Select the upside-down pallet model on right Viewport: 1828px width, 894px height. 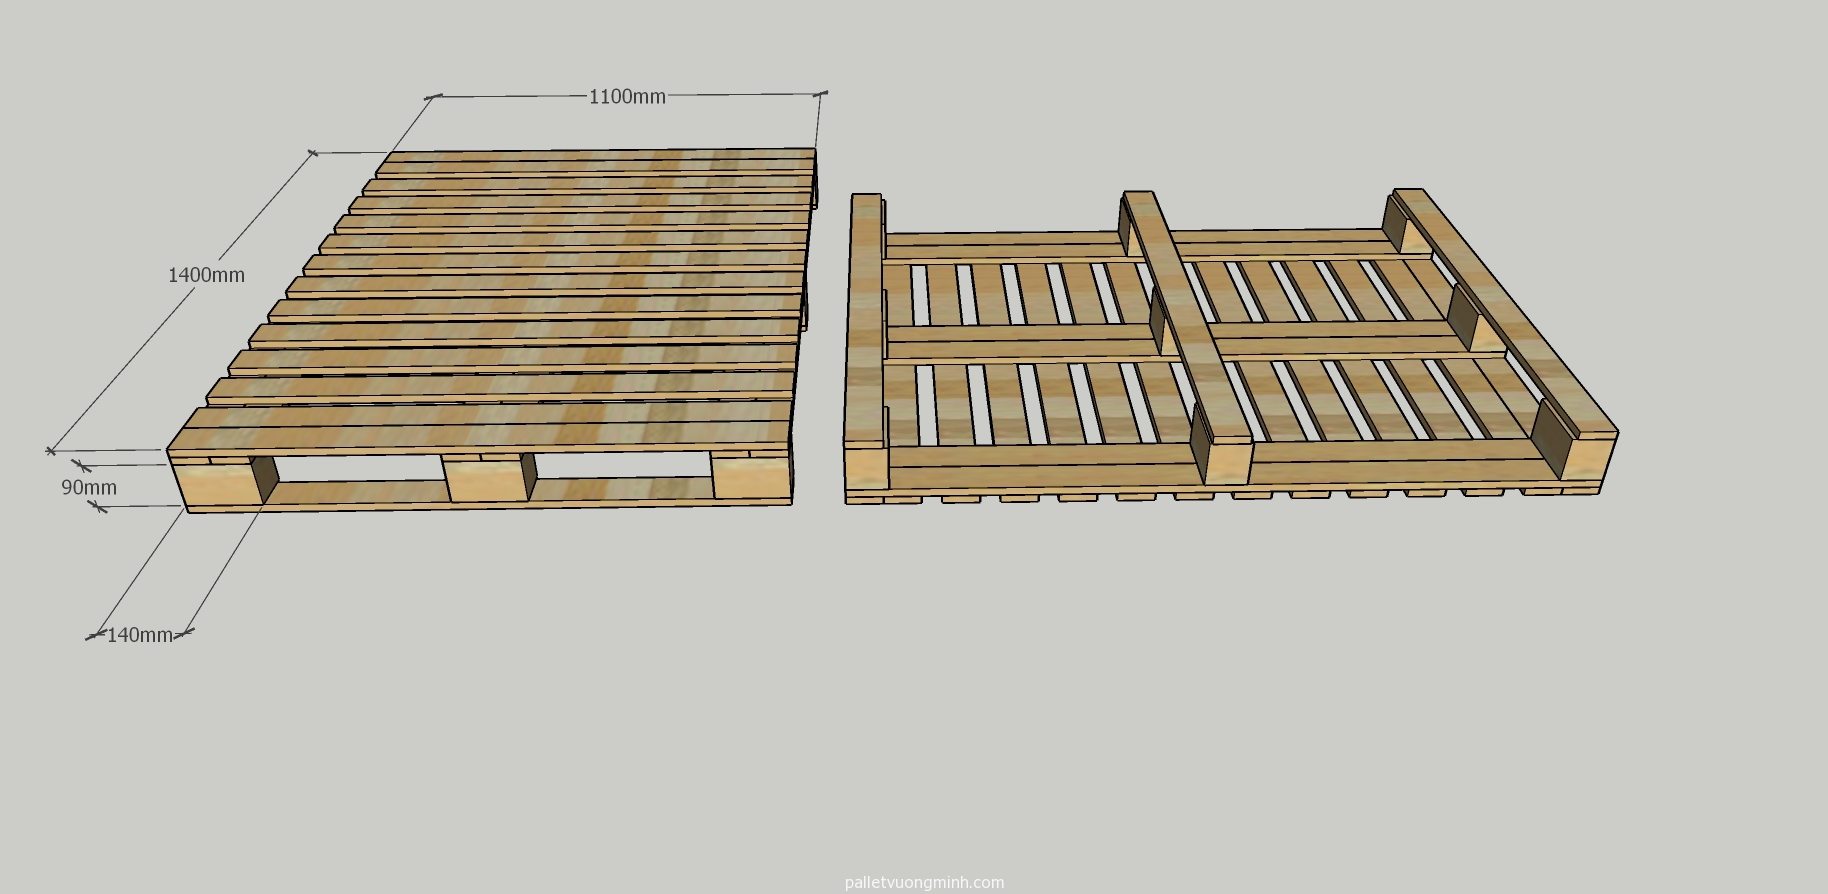pyautogui.click(x=1231, y=346)
